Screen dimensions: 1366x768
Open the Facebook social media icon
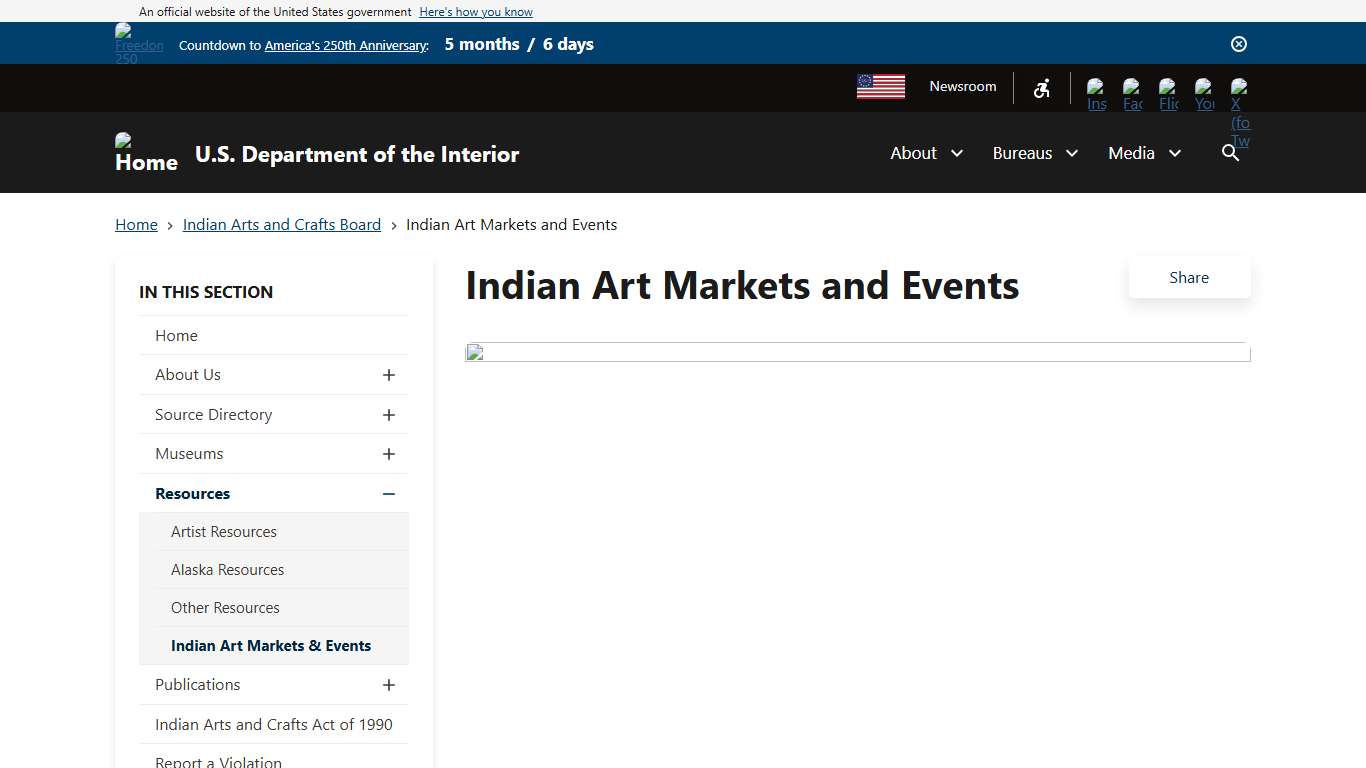point(1132,93)
